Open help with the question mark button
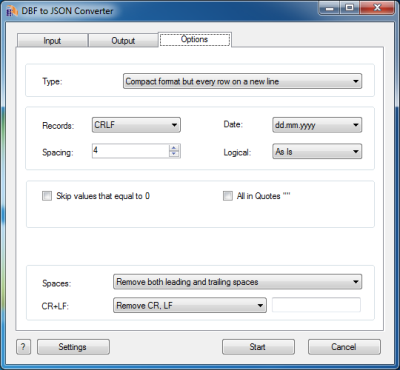Image resolution: width=400 pixels, height=370 pixels. point(23,347)
